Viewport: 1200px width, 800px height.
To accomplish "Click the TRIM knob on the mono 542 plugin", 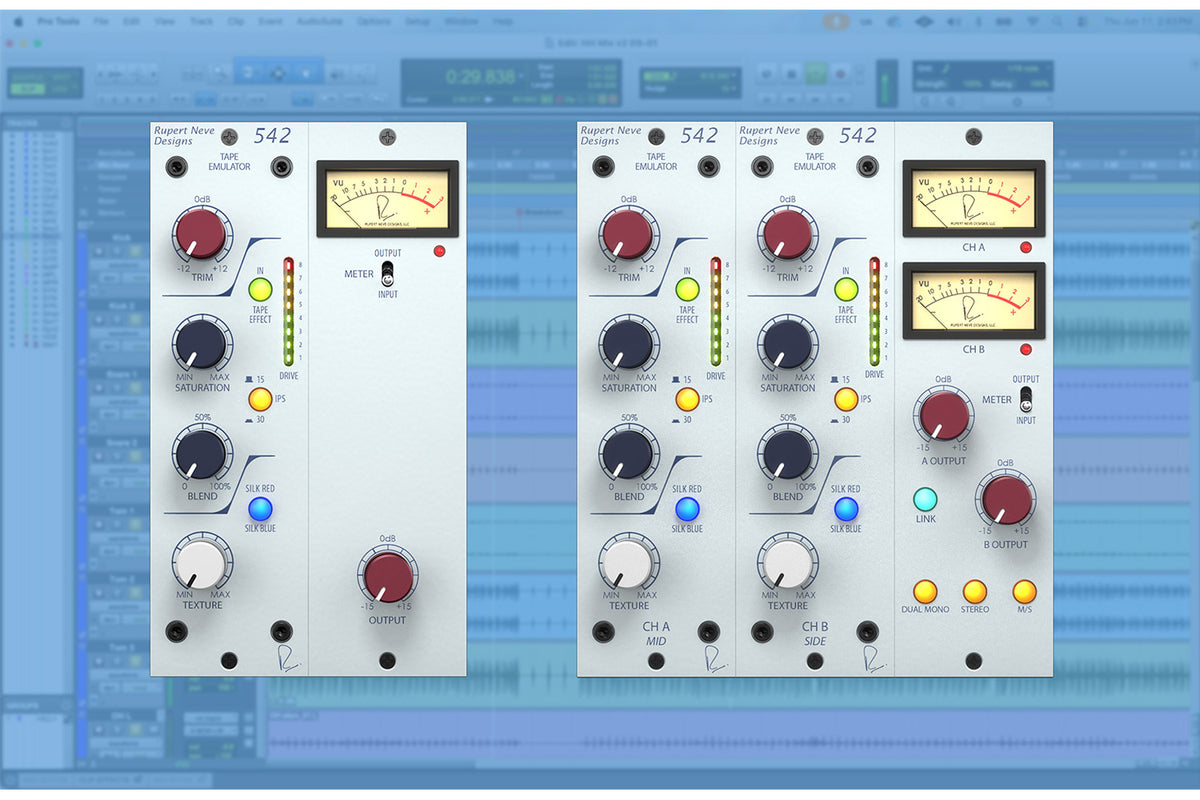I will click(201, 235).
